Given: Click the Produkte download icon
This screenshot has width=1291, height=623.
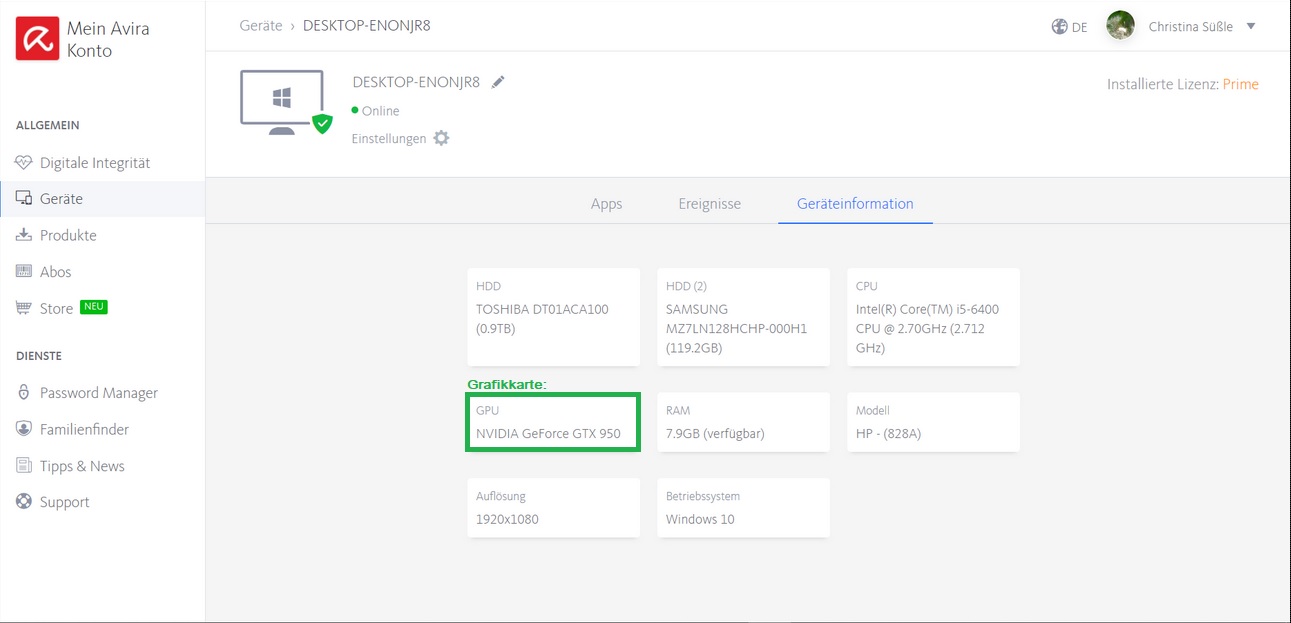Looking at the screenshot, I should pos(24,235).
